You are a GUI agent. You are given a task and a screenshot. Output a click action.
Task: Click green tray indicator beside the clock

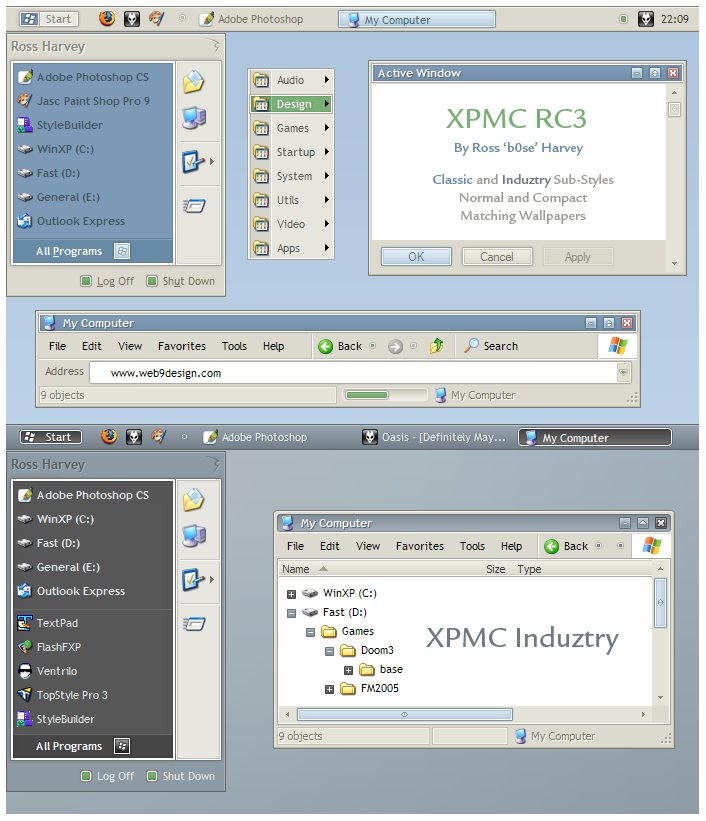click(x=623, y=19)
